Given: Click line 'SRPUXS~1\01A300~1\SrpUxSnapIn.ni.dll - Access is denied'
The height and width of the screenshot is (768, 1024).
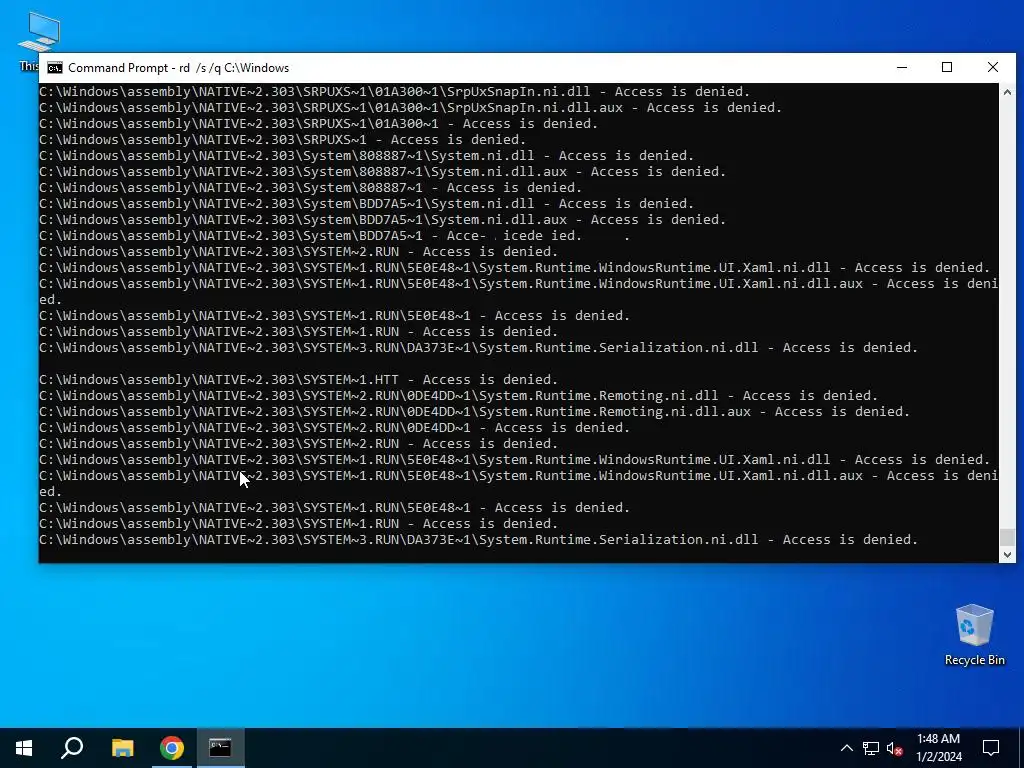Looking at the screenshot, I should tap(394, 91).
